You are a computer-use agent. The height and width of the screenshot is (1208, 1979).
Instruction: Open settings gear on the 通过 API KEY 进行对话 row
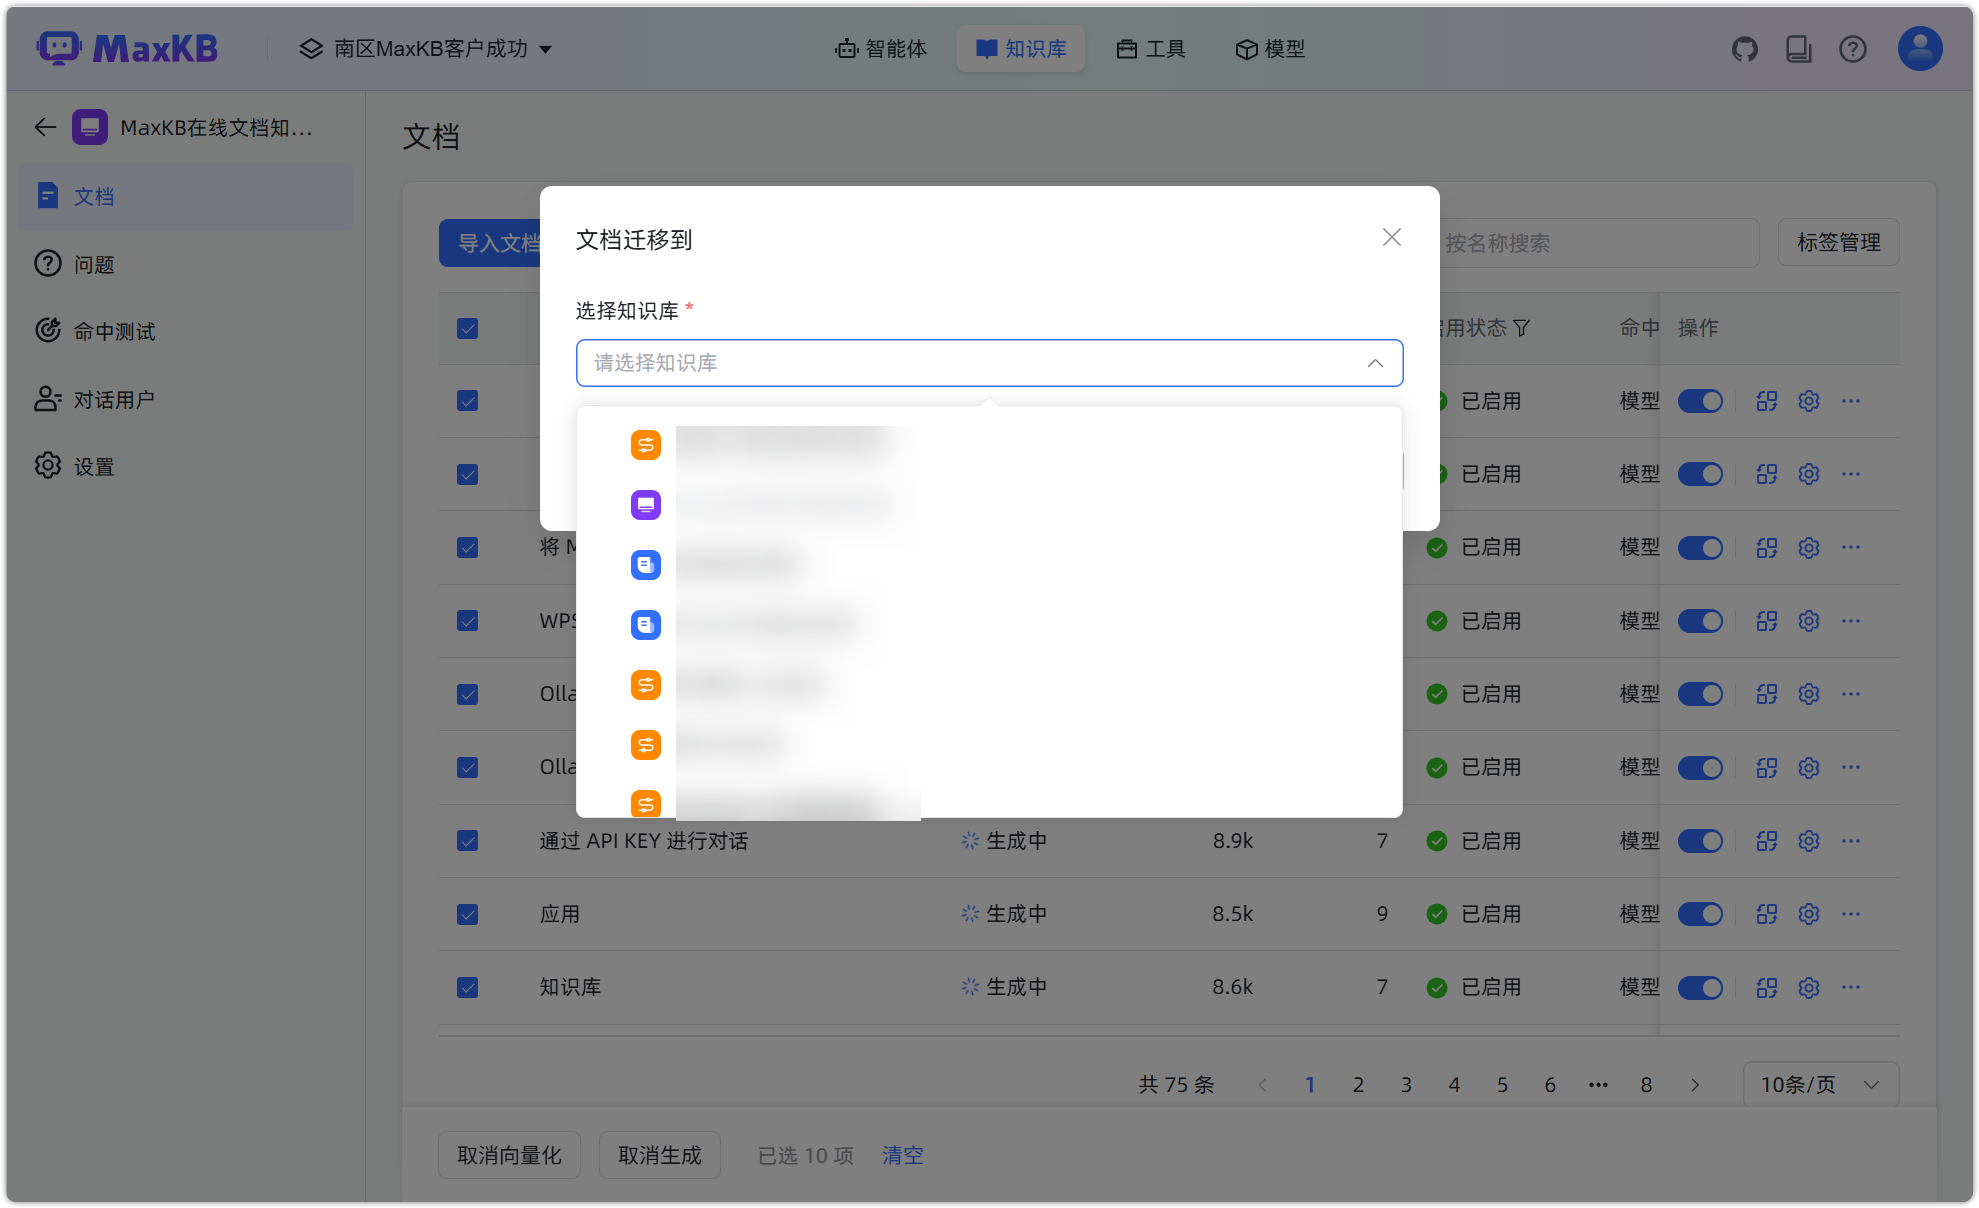1808,841
